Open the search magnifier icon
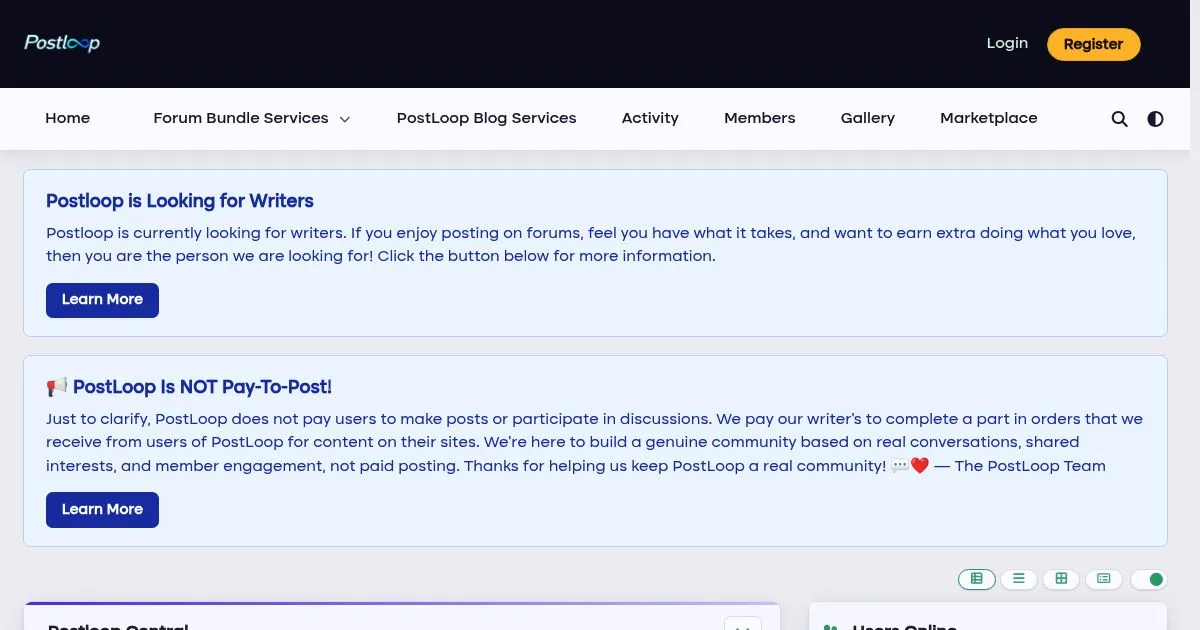The width and height of the screenshot is (1200, 630). [x=1120, y=119]
